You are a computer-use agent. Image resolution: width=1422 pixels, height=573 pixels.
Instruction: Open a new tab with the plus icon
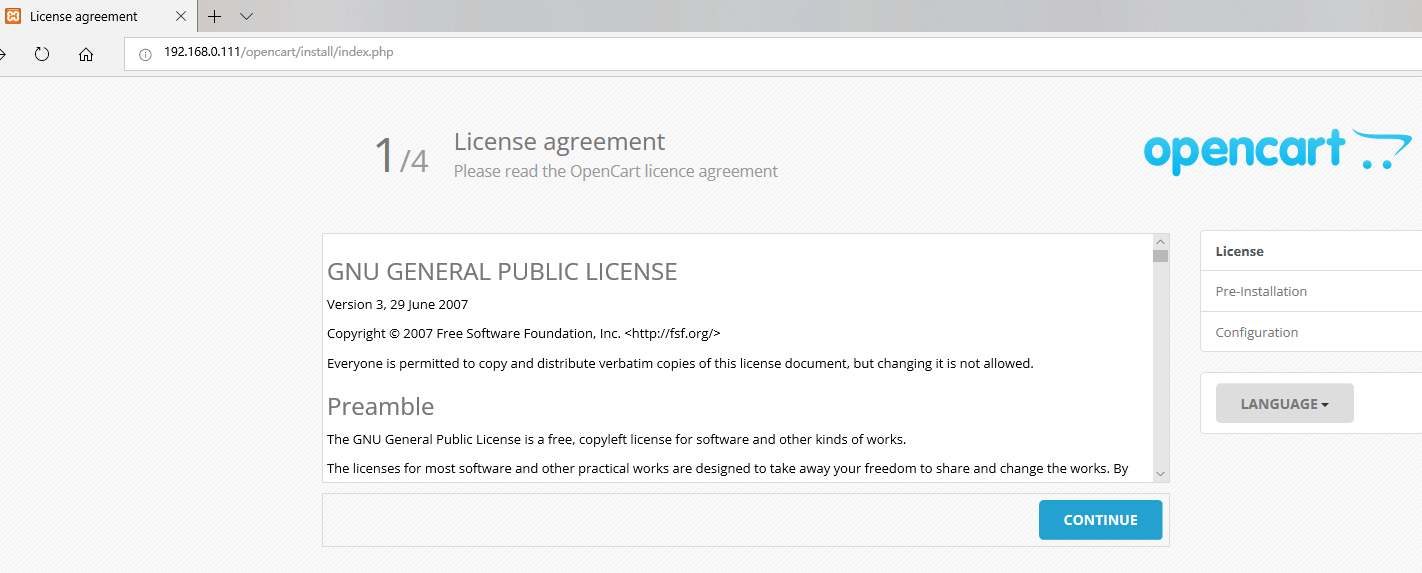[214, 16]
